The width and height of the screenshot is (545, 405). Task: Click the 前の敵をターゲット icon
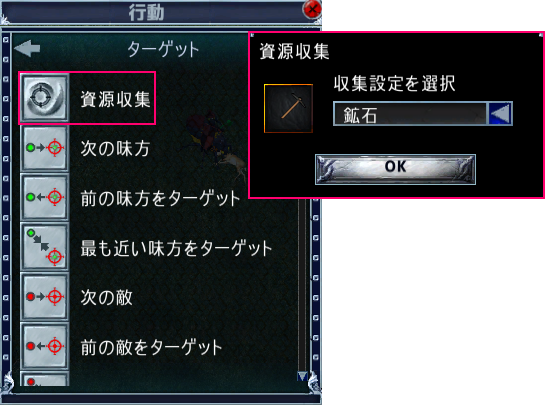[44, 346]
